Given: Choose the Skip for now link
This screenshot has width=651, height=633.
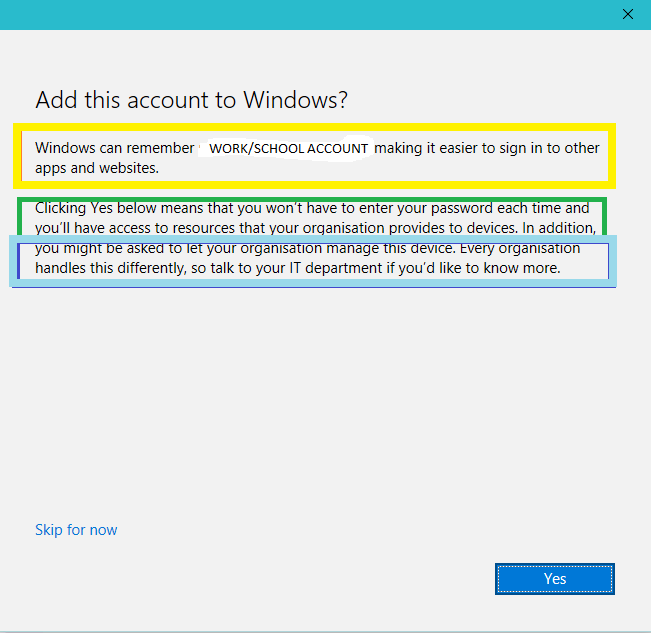Looking at the screenshot, I should click(x=76, y=530).
